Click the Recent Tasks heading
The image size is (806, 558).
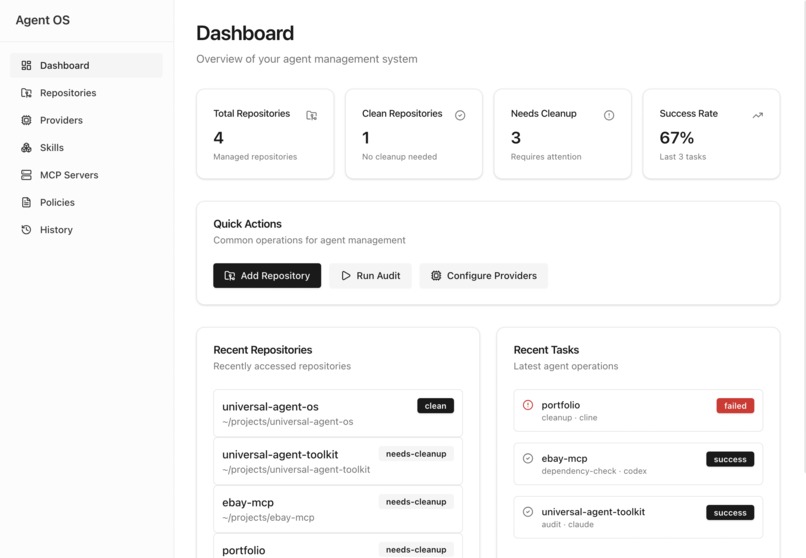coord(546,350)
